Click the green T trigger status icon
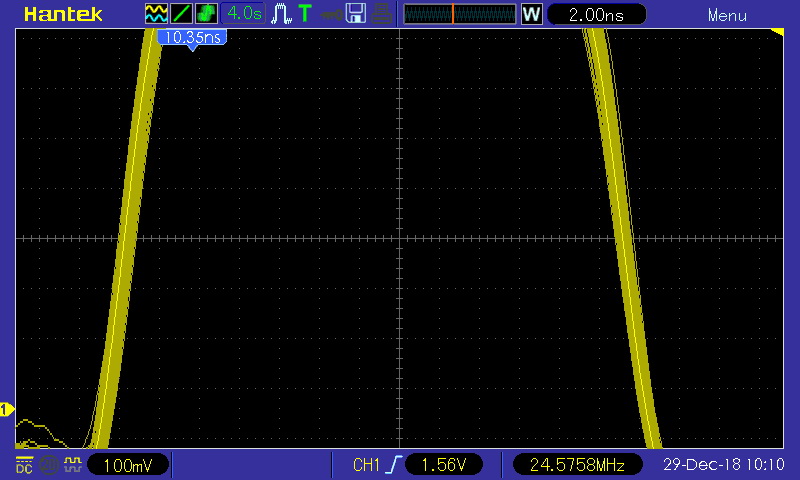The image size is (800, 480). coord(305,14)
